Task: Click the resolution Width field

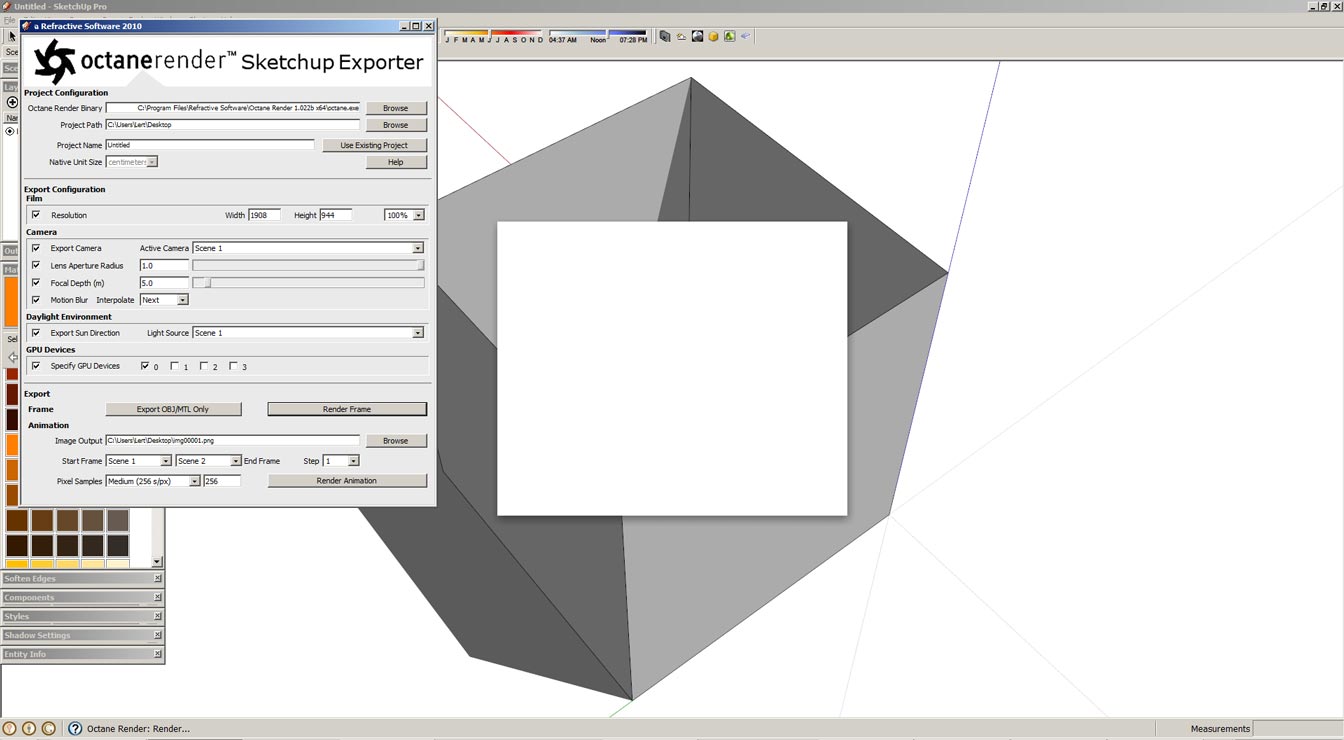Action: [264, 215]
